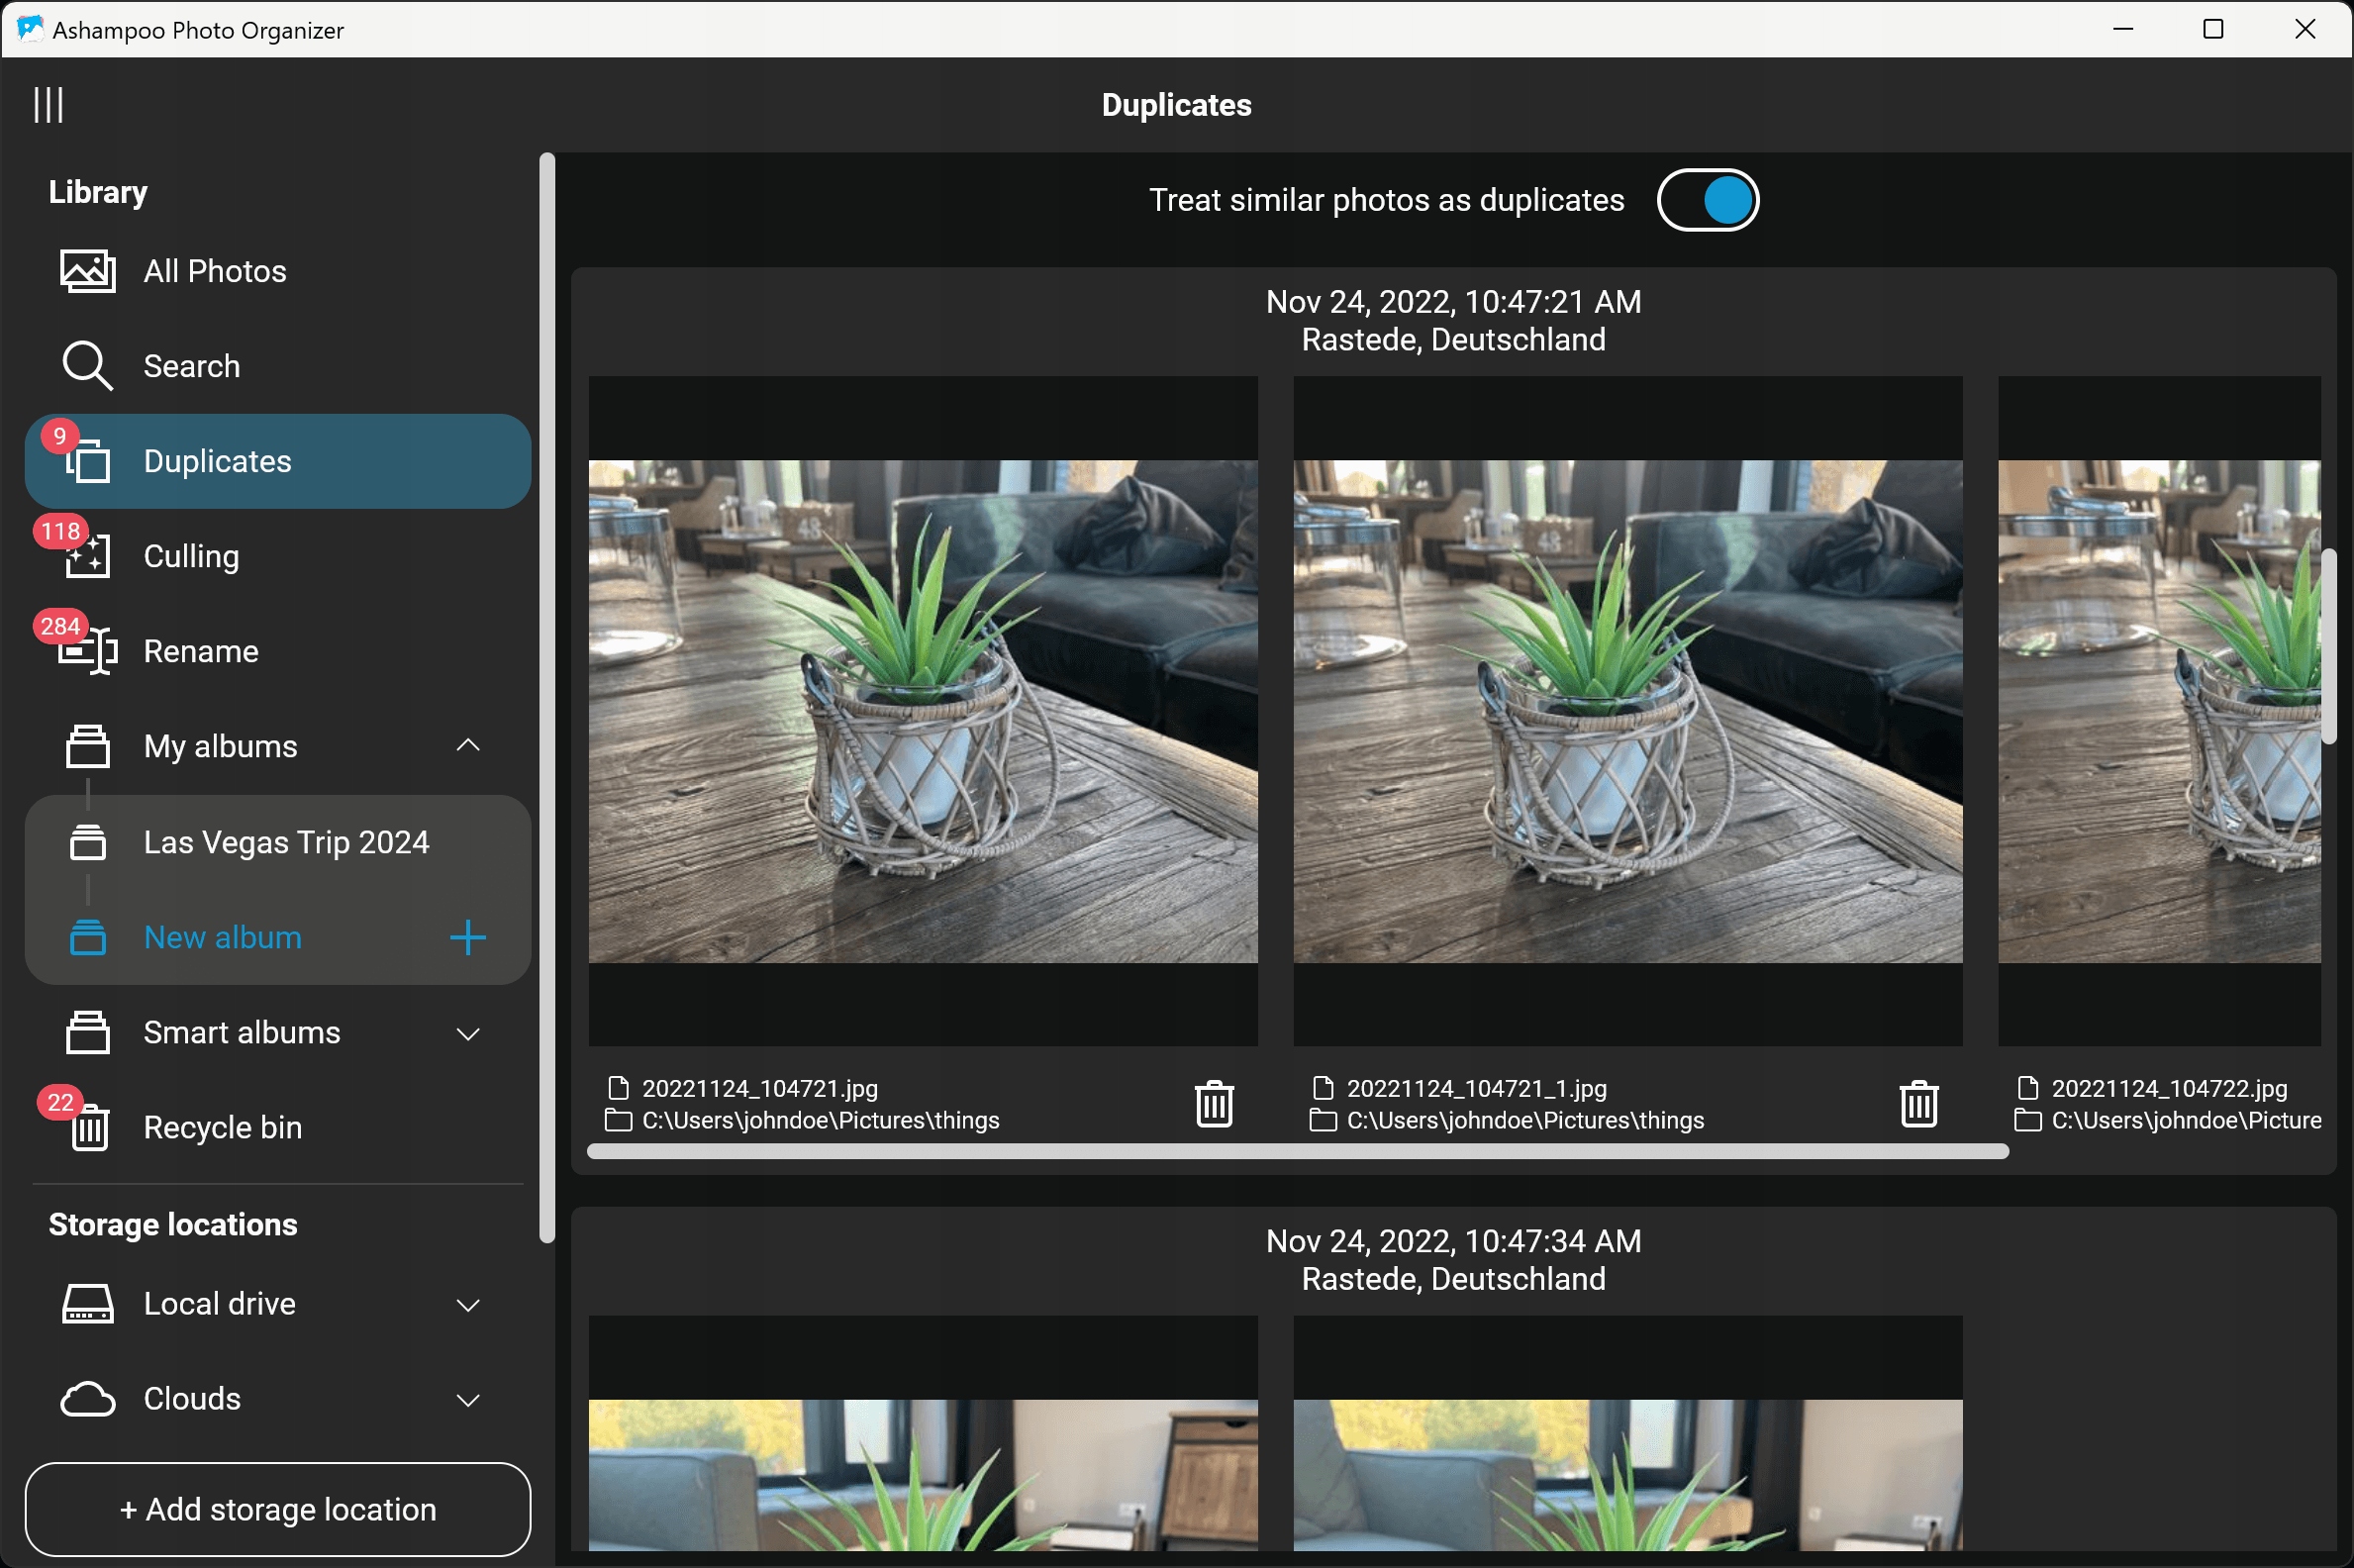Image resolution: width=2354 pixels, height=1568 pixels.
Task: Open the Las Vegas Trip 2024 album
Action: (285, 842)
